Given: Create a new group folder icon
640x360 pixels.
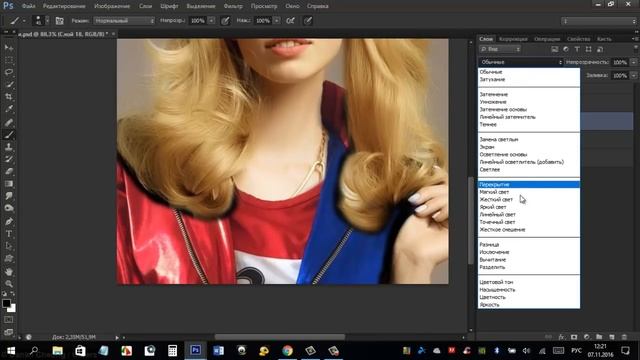Looking at the screenshot, I should pyautogui.click(x=599, y=337).
